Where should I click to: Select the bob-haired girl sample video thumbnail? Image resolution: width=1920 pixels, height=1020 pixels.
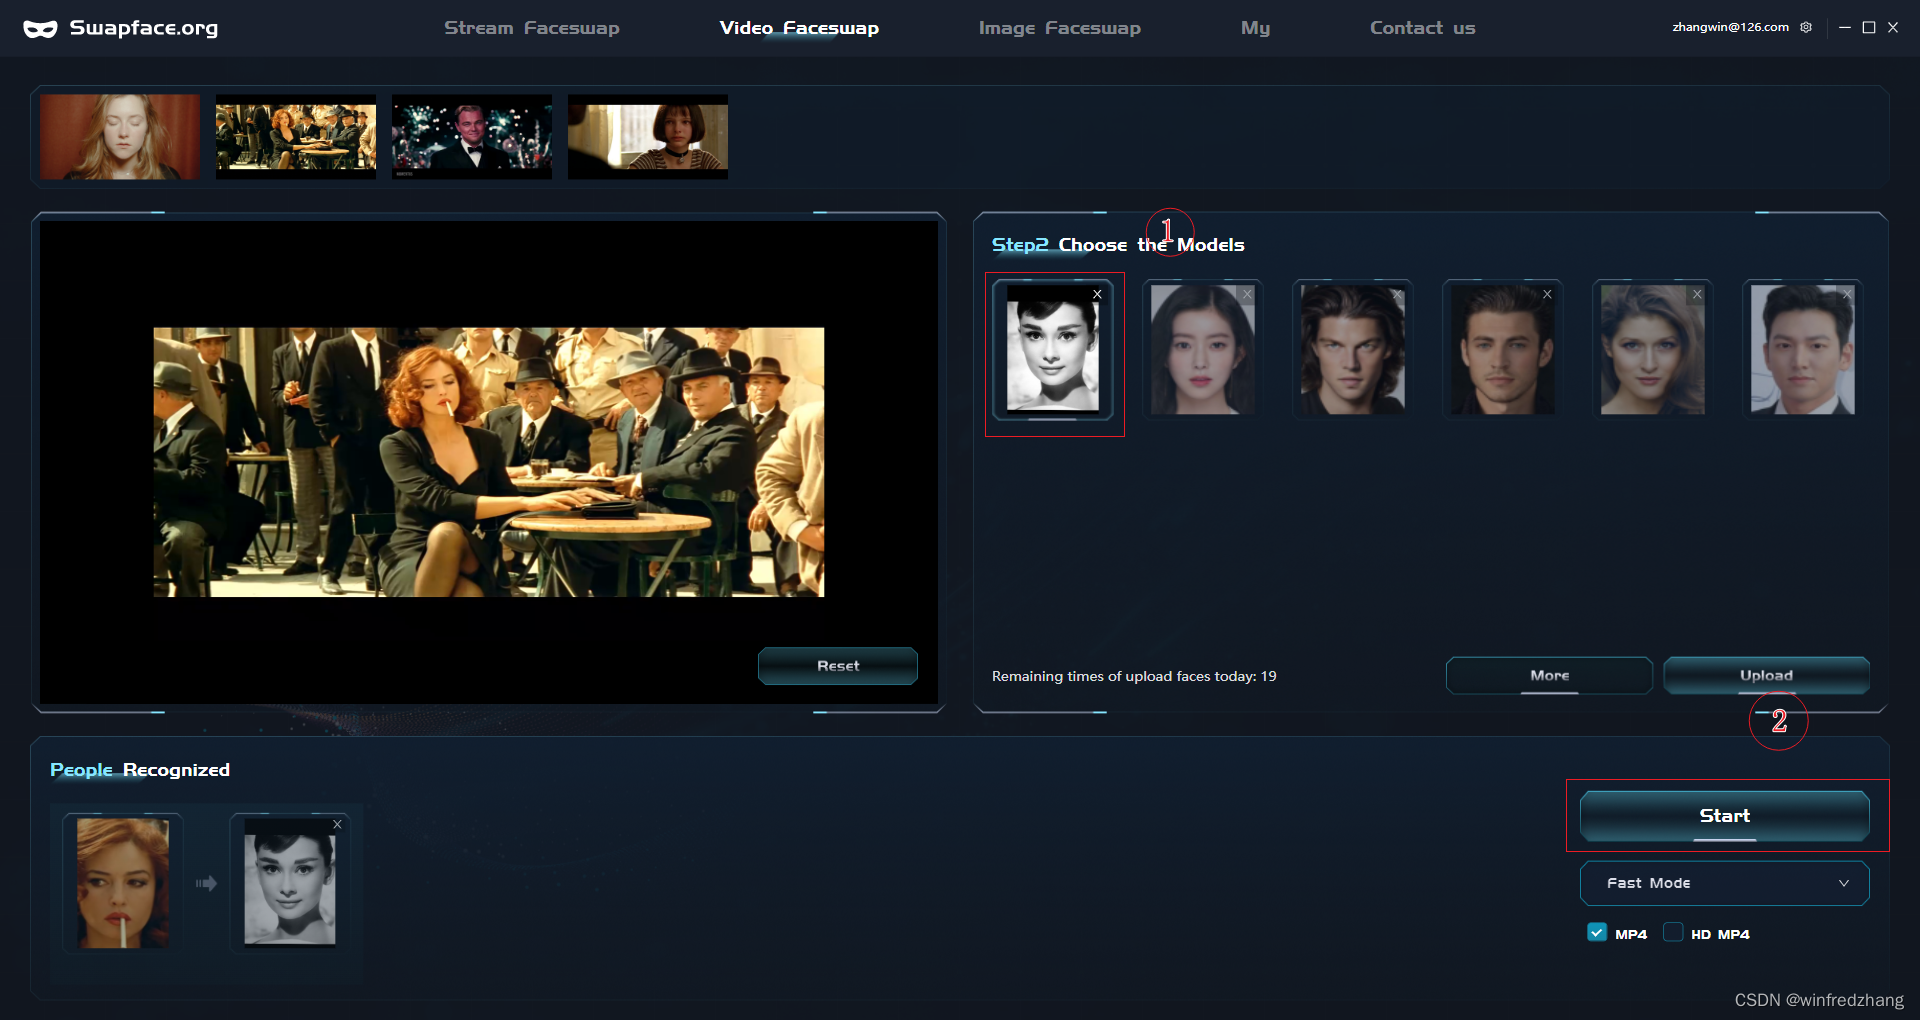(x=648, y=137)
